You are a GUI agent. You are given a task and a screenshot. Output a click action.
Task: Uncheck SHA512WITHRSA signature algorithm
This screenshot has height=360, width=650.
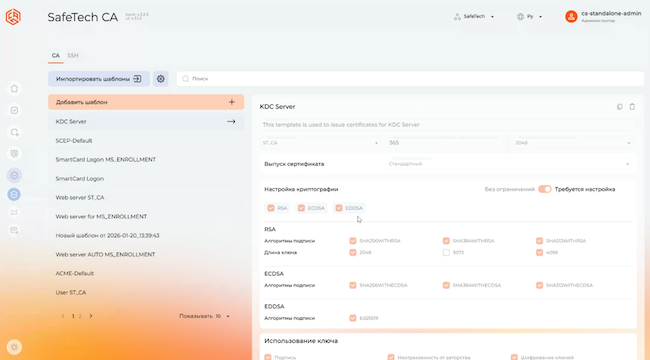(x=539, y=241)
